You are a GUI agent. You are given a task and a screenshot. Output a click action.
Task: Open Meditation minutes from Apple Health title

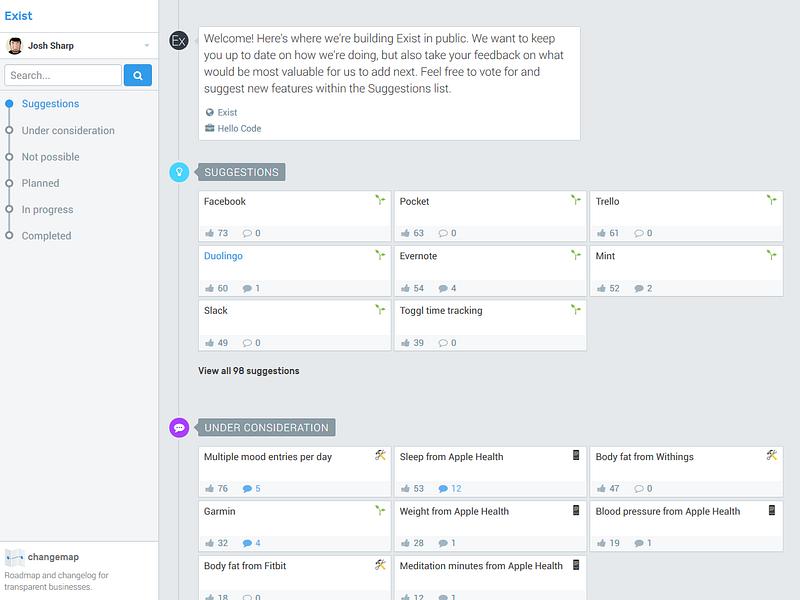pos(481,566)
